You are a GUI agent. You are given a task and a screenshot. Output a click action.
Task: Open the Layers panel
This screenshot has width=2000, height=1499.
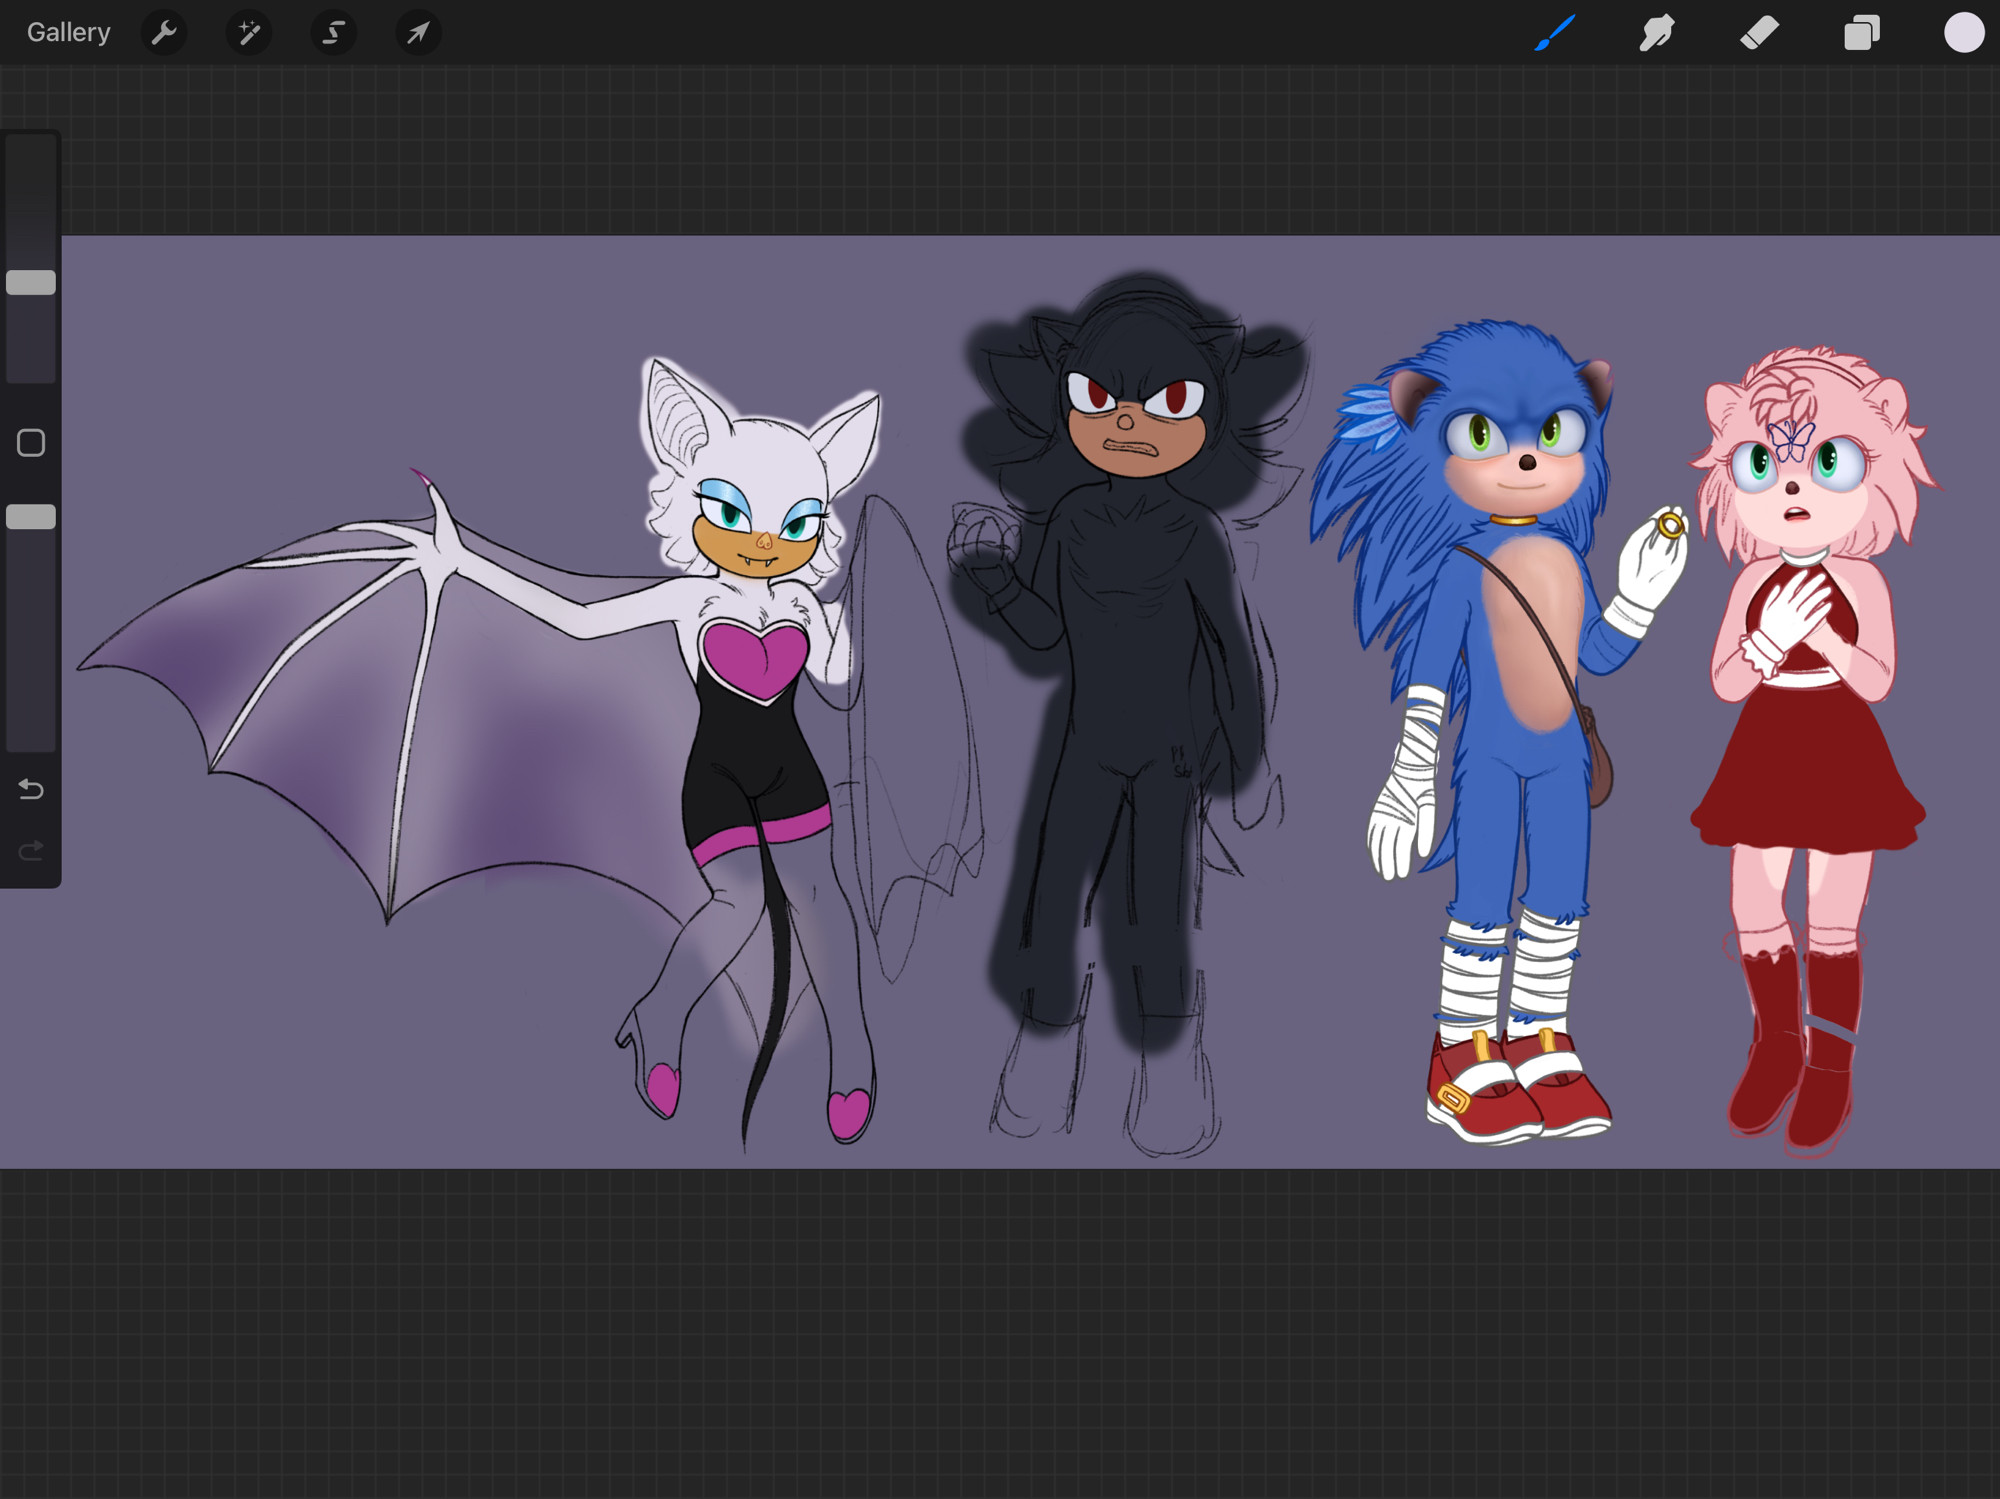[x=1861, y=33]
